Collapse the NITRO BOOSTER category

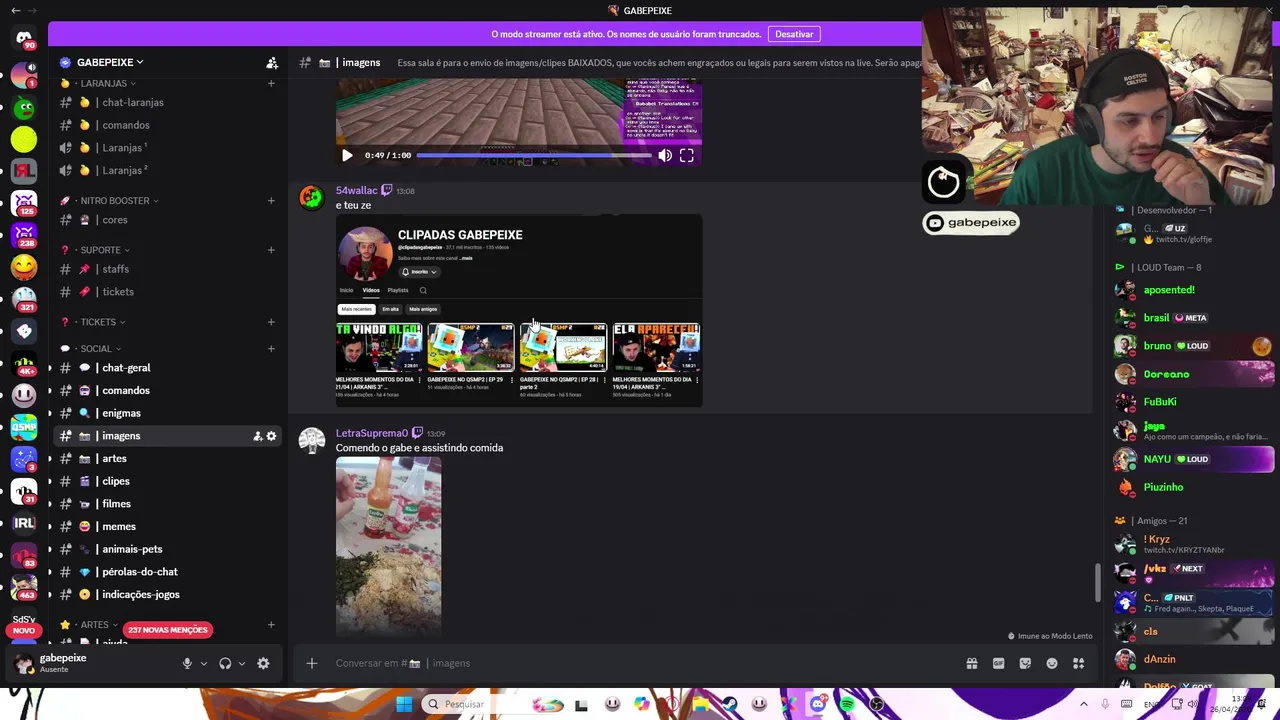(120, 200)
